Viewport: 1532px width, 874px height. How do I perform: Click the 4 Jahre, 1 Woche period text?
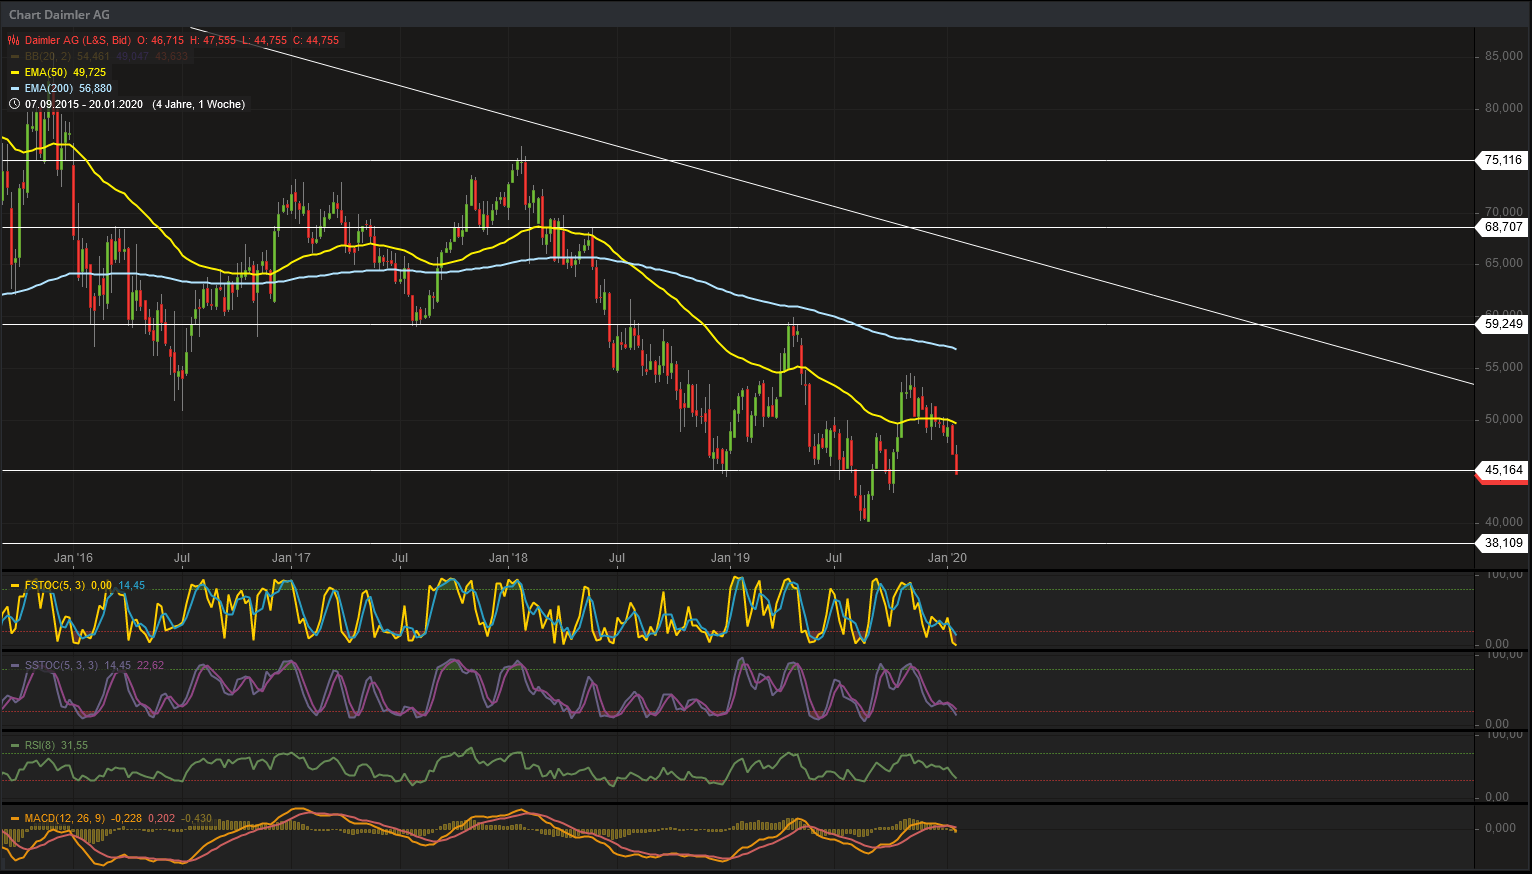pyautogui.click(x=199, y=104)
